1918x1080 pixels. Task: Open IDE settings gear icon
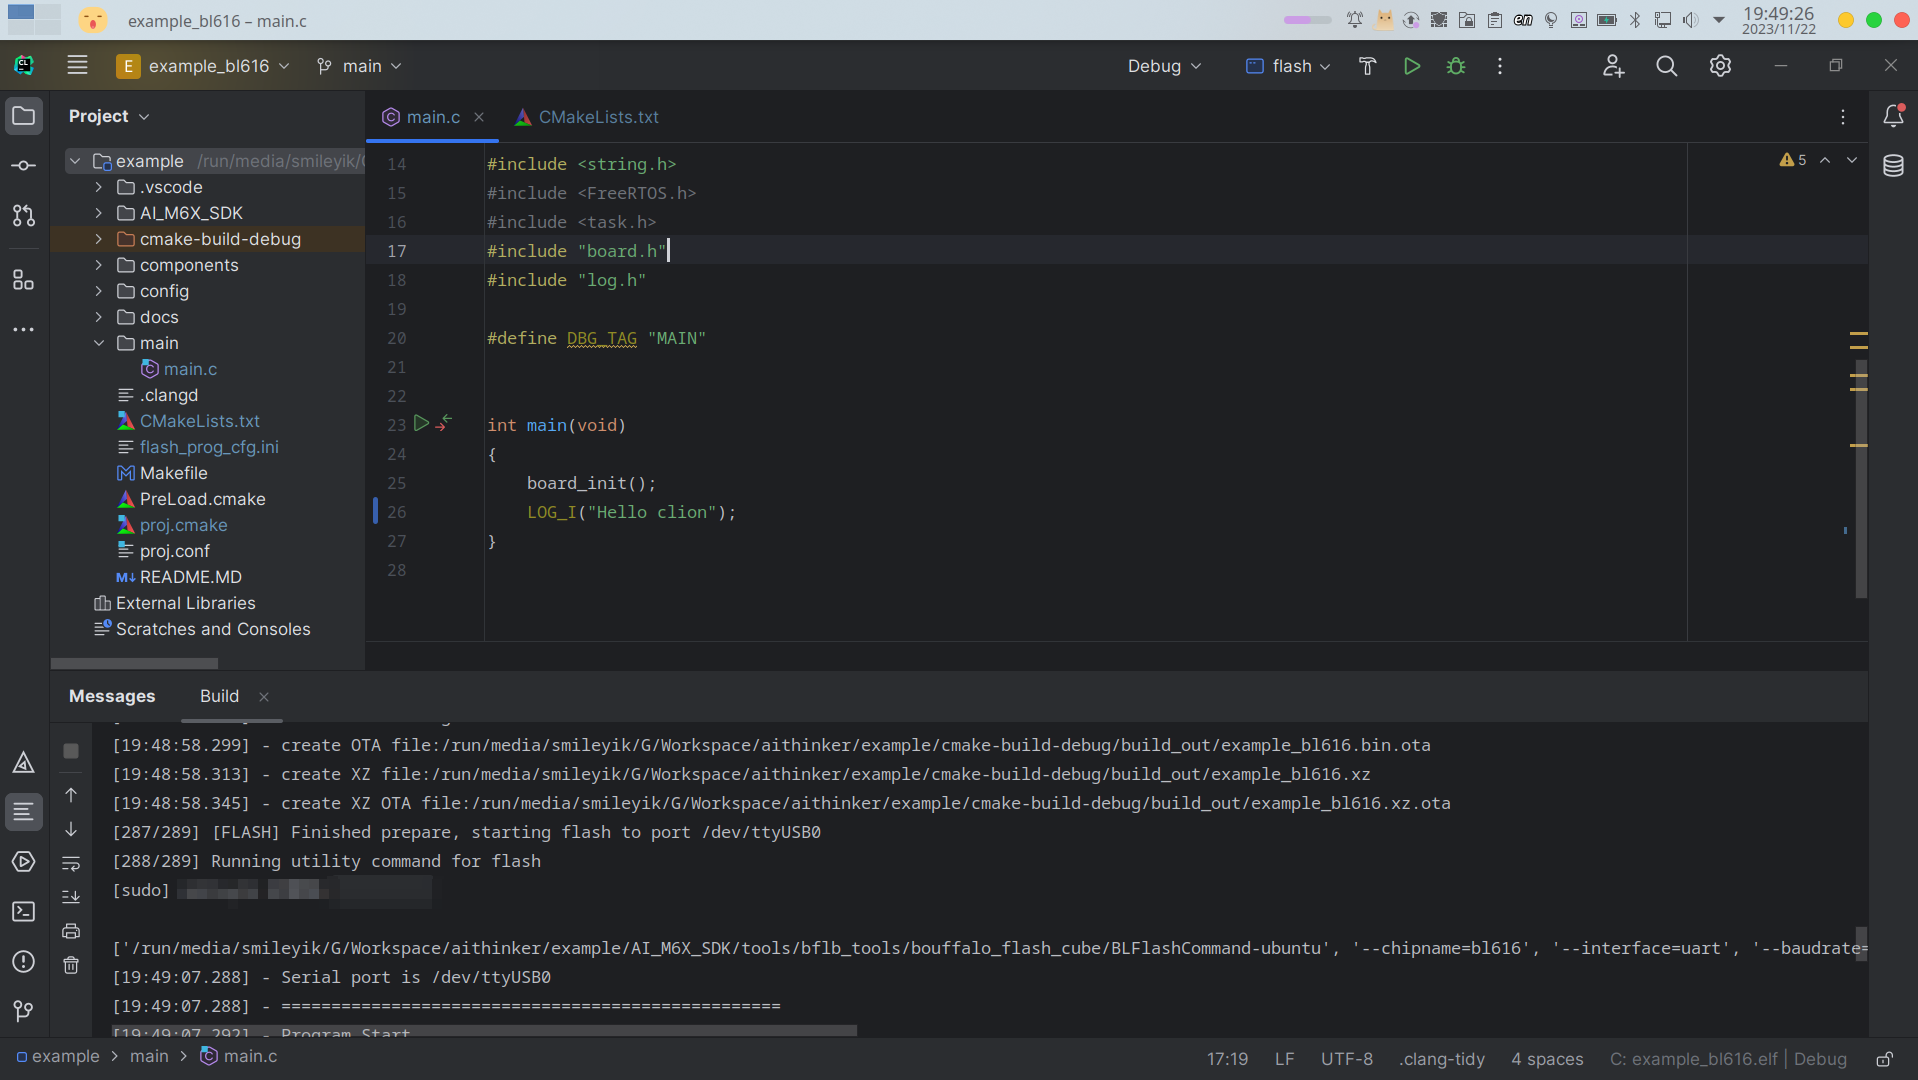[1720, 66]
